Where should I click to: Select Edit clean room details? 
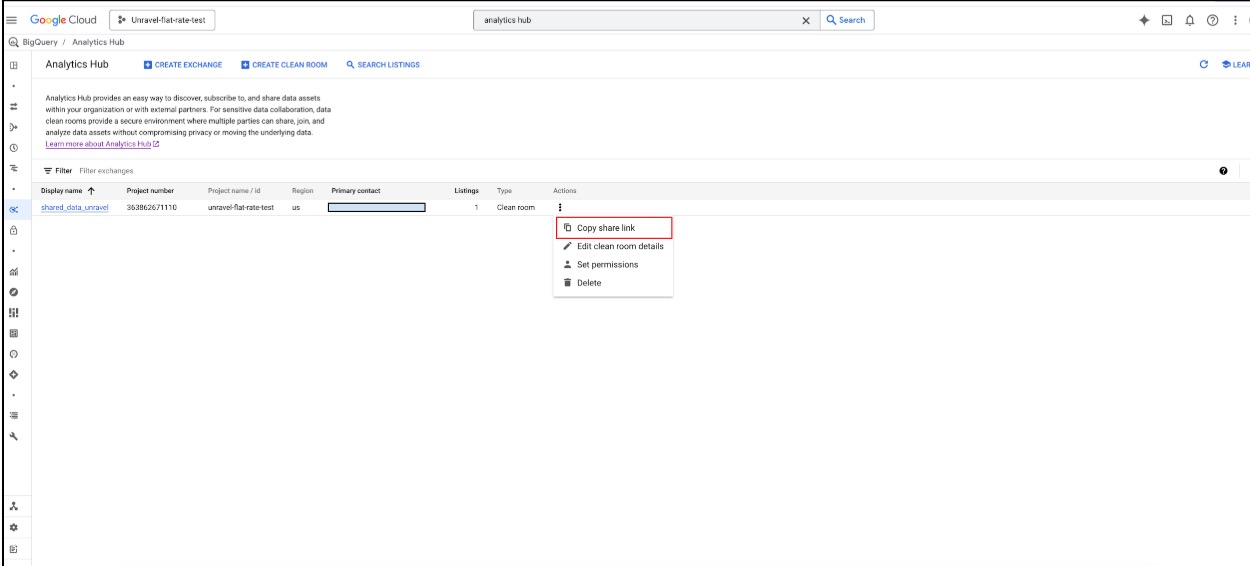pos(619,246)
